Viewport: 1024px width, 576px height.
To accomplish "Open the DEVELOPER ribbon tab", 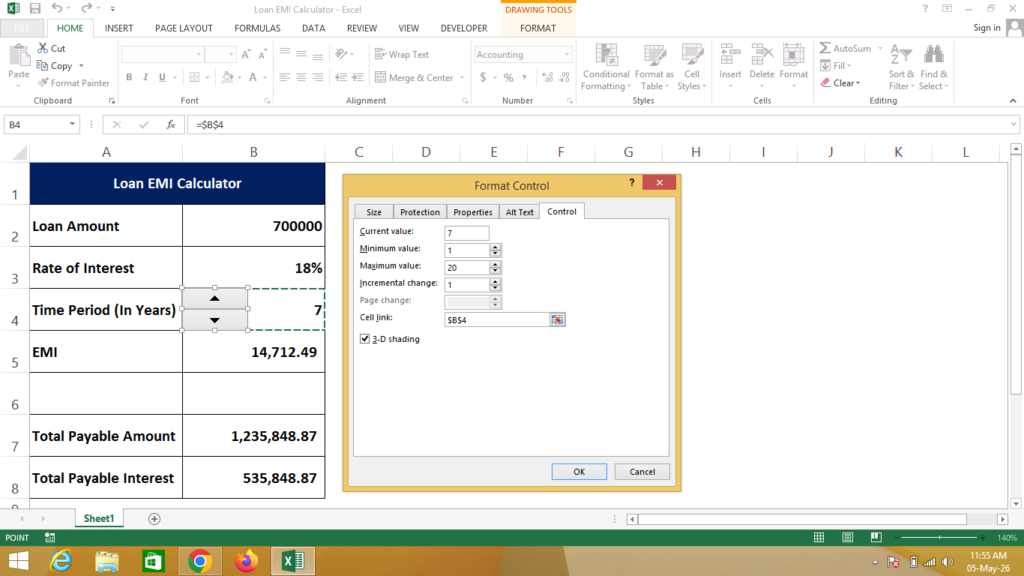I will [x=464, y=28].
